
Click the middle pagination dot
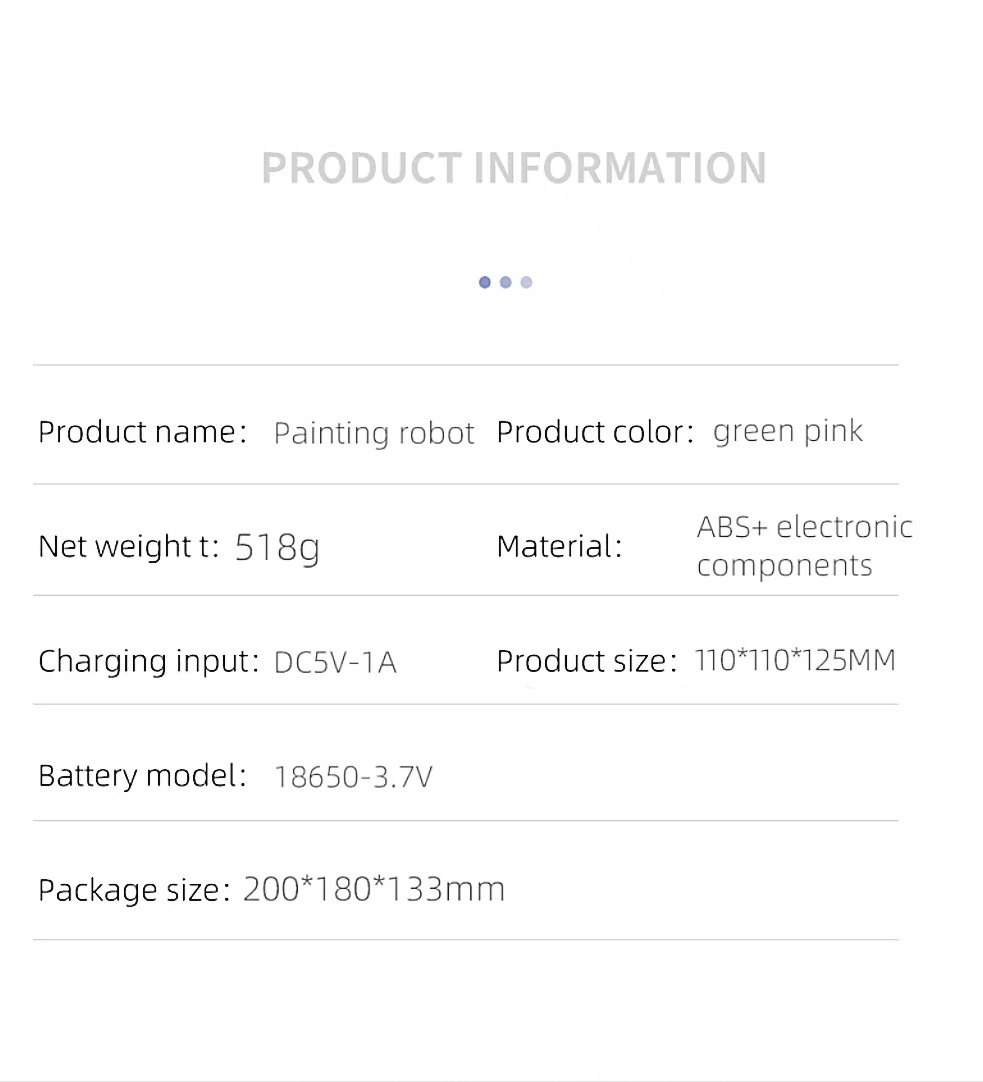pos(506,282)
